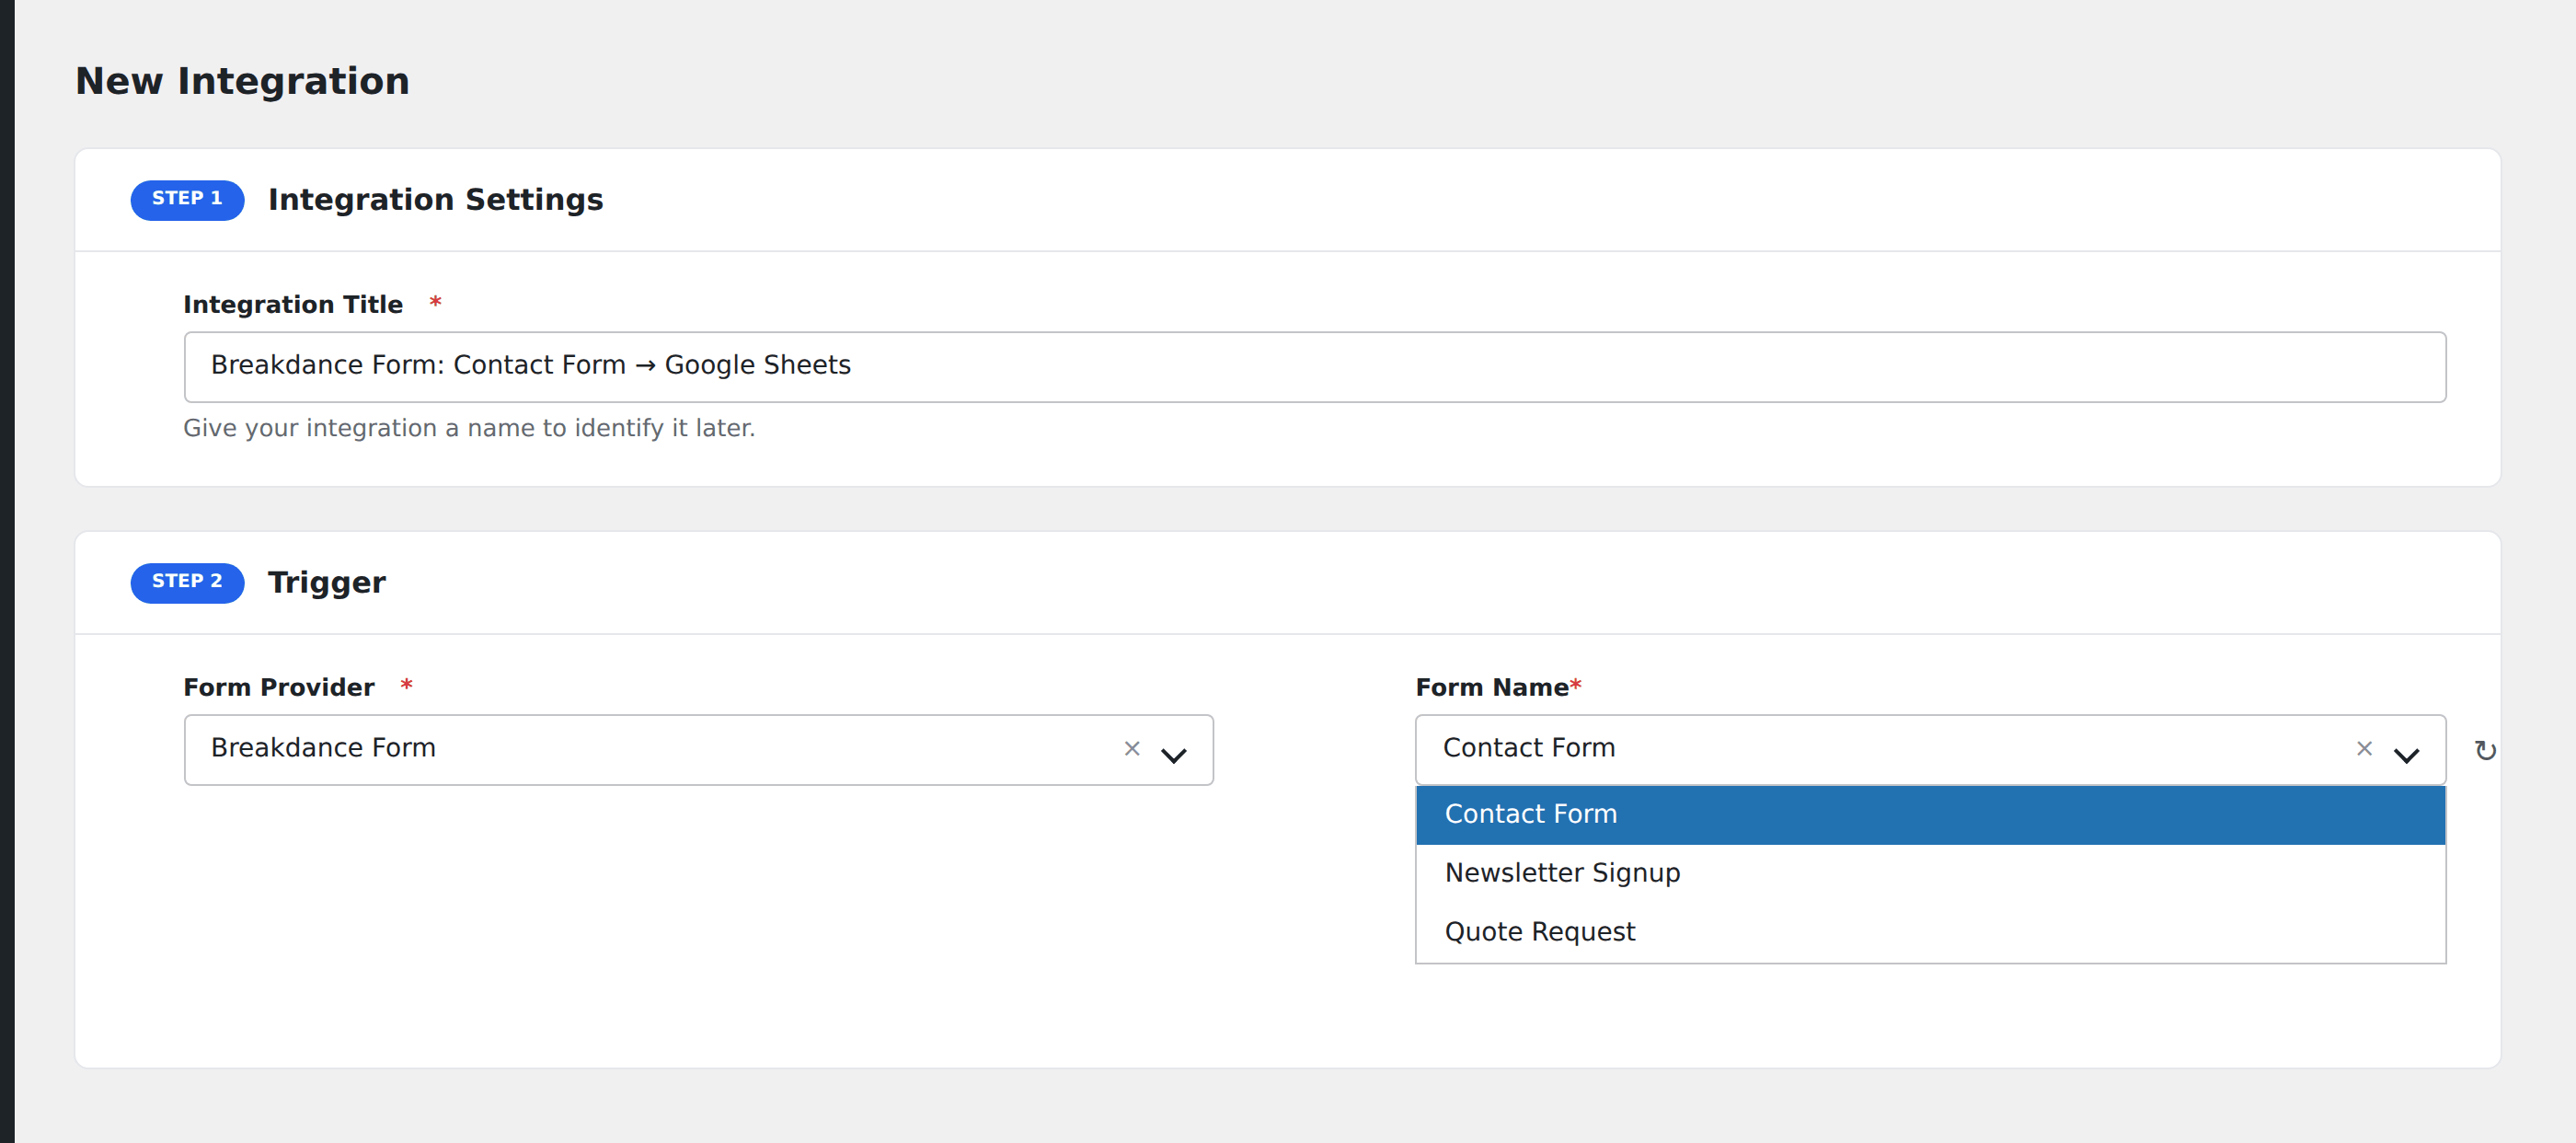
Task: Click the integration name help text
Action: [x=468, y=428]
